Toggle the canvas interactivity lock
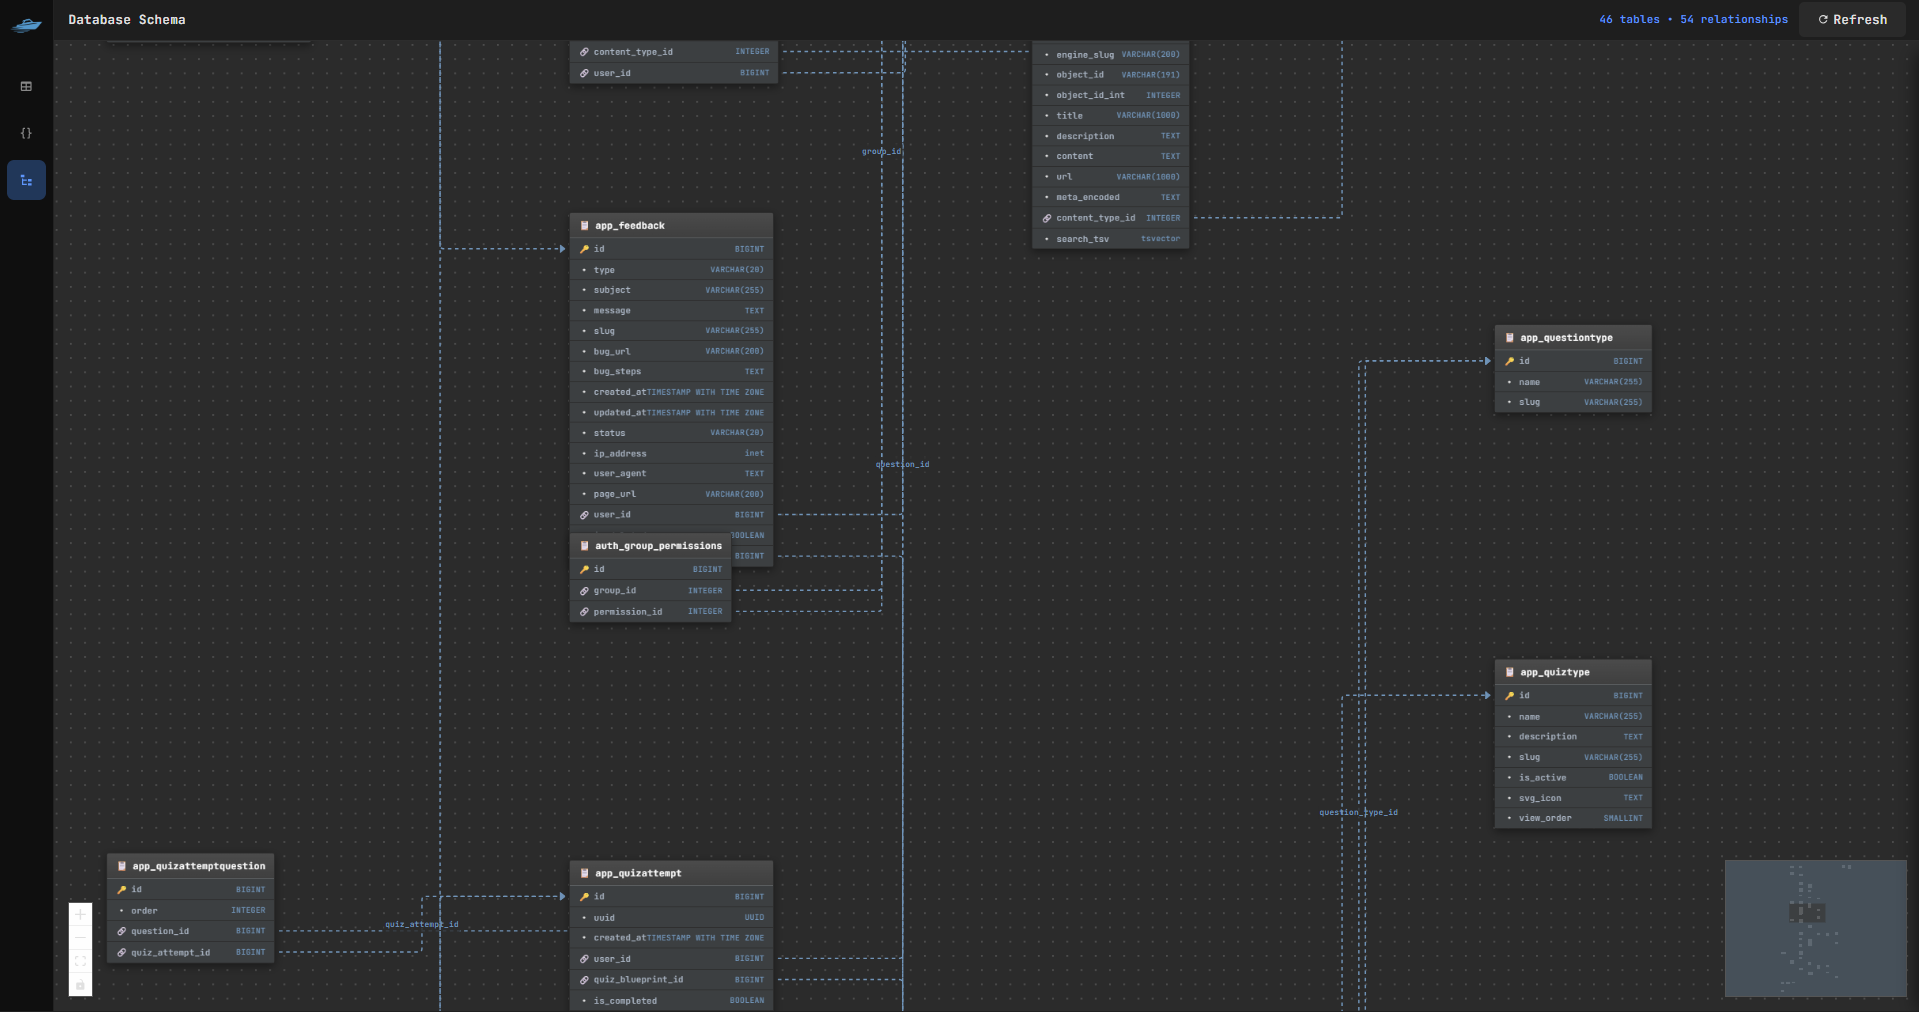The width and height of the screenshot is (1919, 1012). tap(81, 985)
